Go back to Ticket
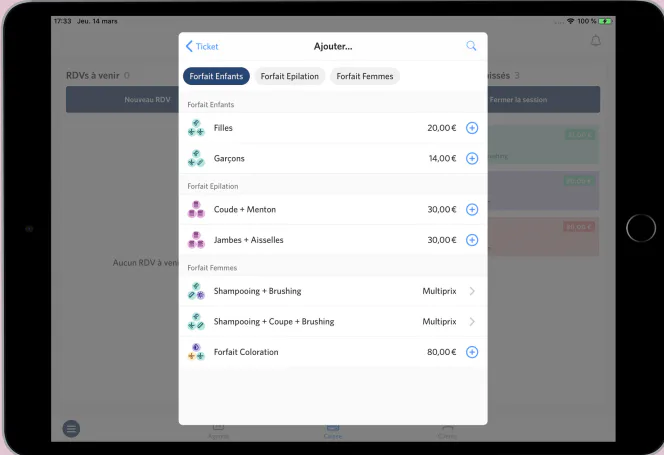Image resolution: width=664 pixels, height=455 pixels. coord(202,46)
